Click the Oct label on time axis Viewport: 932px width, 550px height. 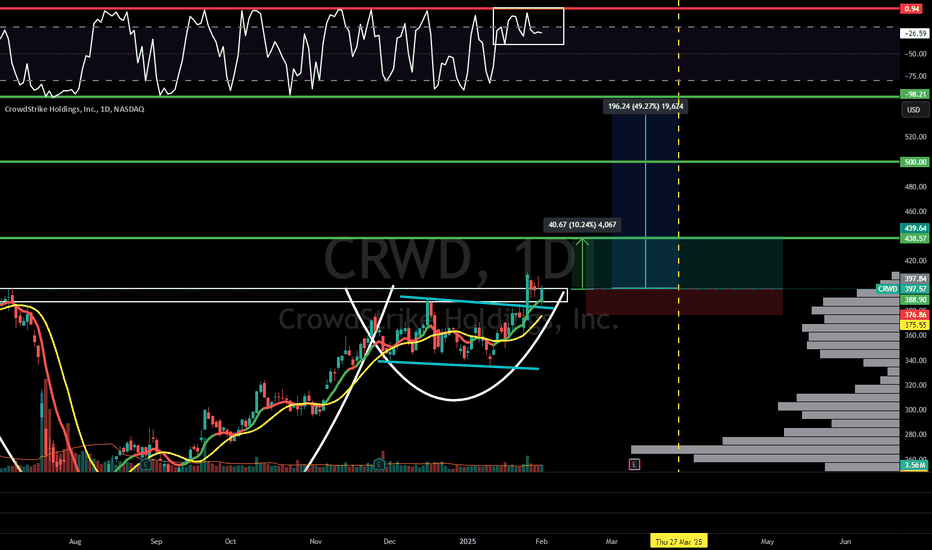point(230,542)
